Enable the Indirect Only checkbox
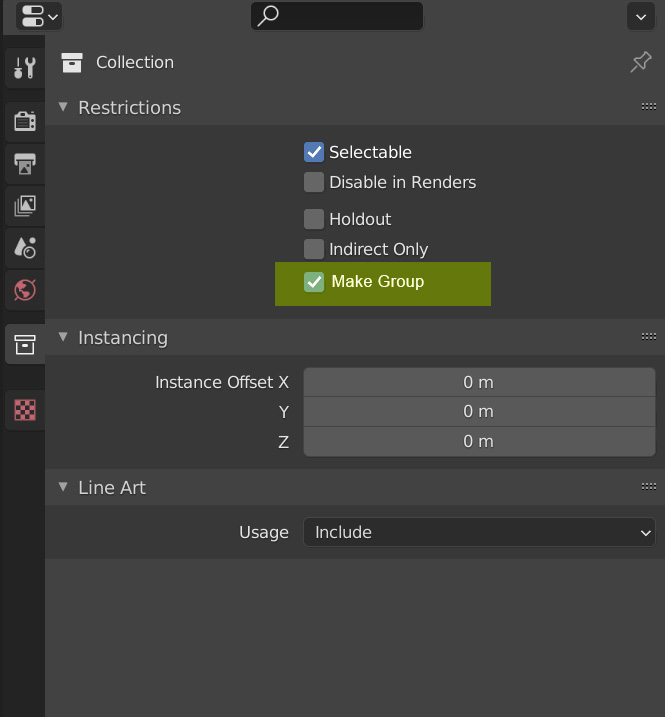The height and width of the screenshot is (717, 665). tap(314, 249)
